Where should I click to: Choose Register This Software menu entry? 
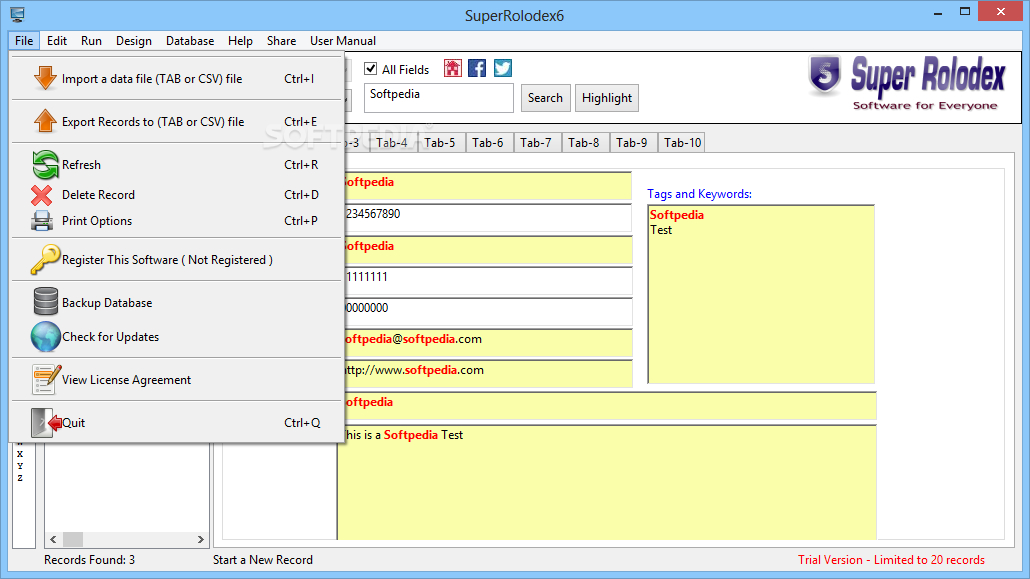click(177, 260)
